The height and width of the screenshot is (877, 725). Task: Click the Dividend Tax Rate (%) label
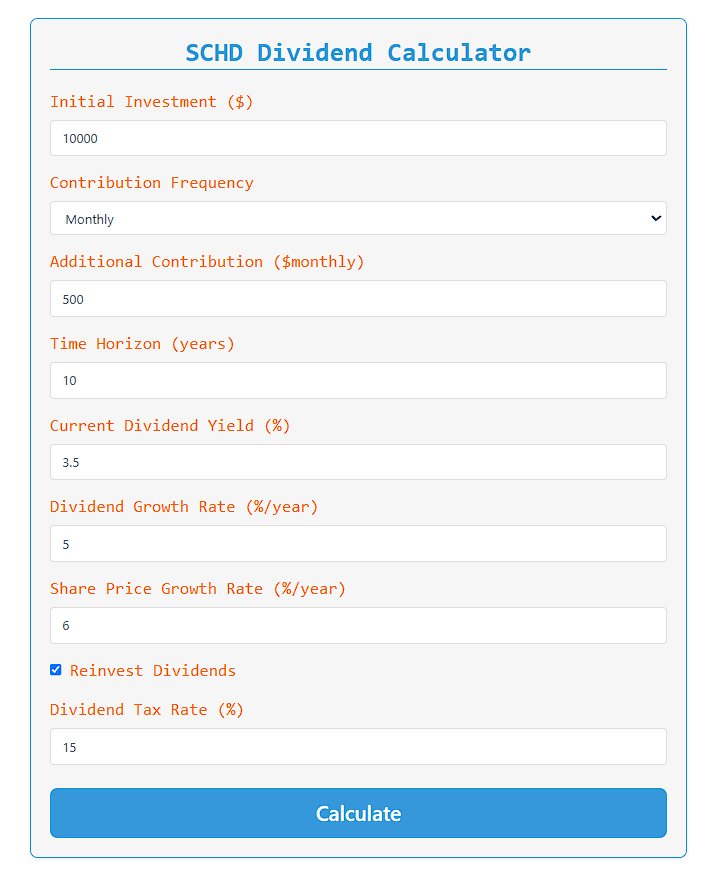tap(147, 710)
